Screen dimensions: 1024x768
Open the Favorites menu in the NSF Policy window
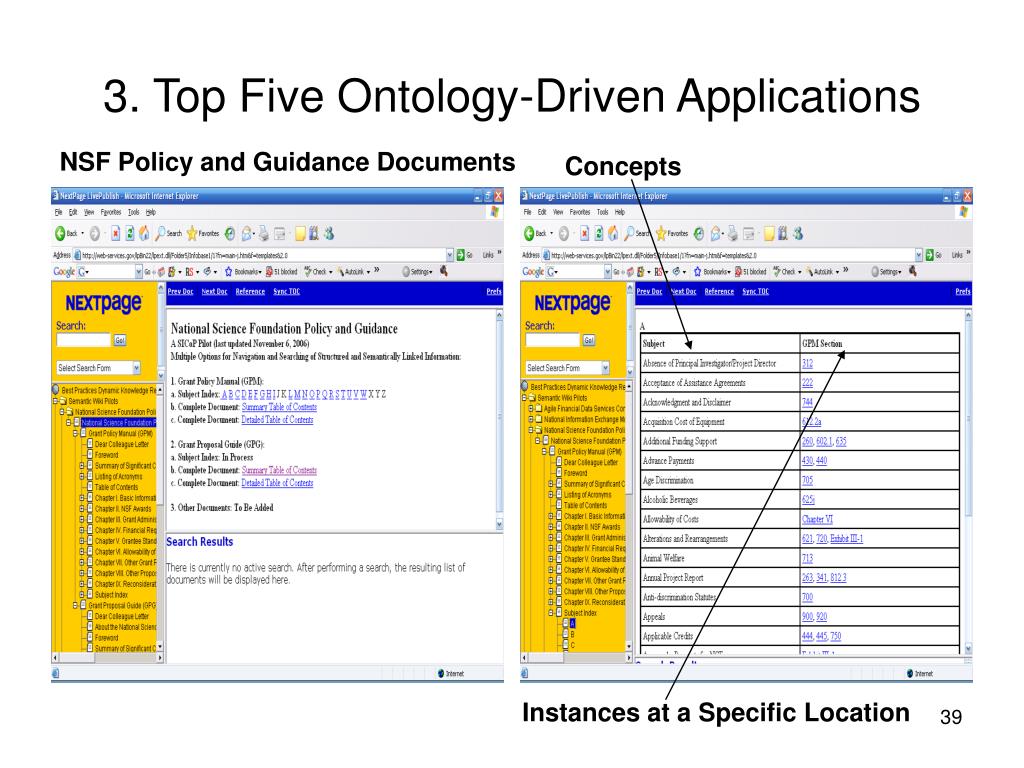tap(111, 212)
